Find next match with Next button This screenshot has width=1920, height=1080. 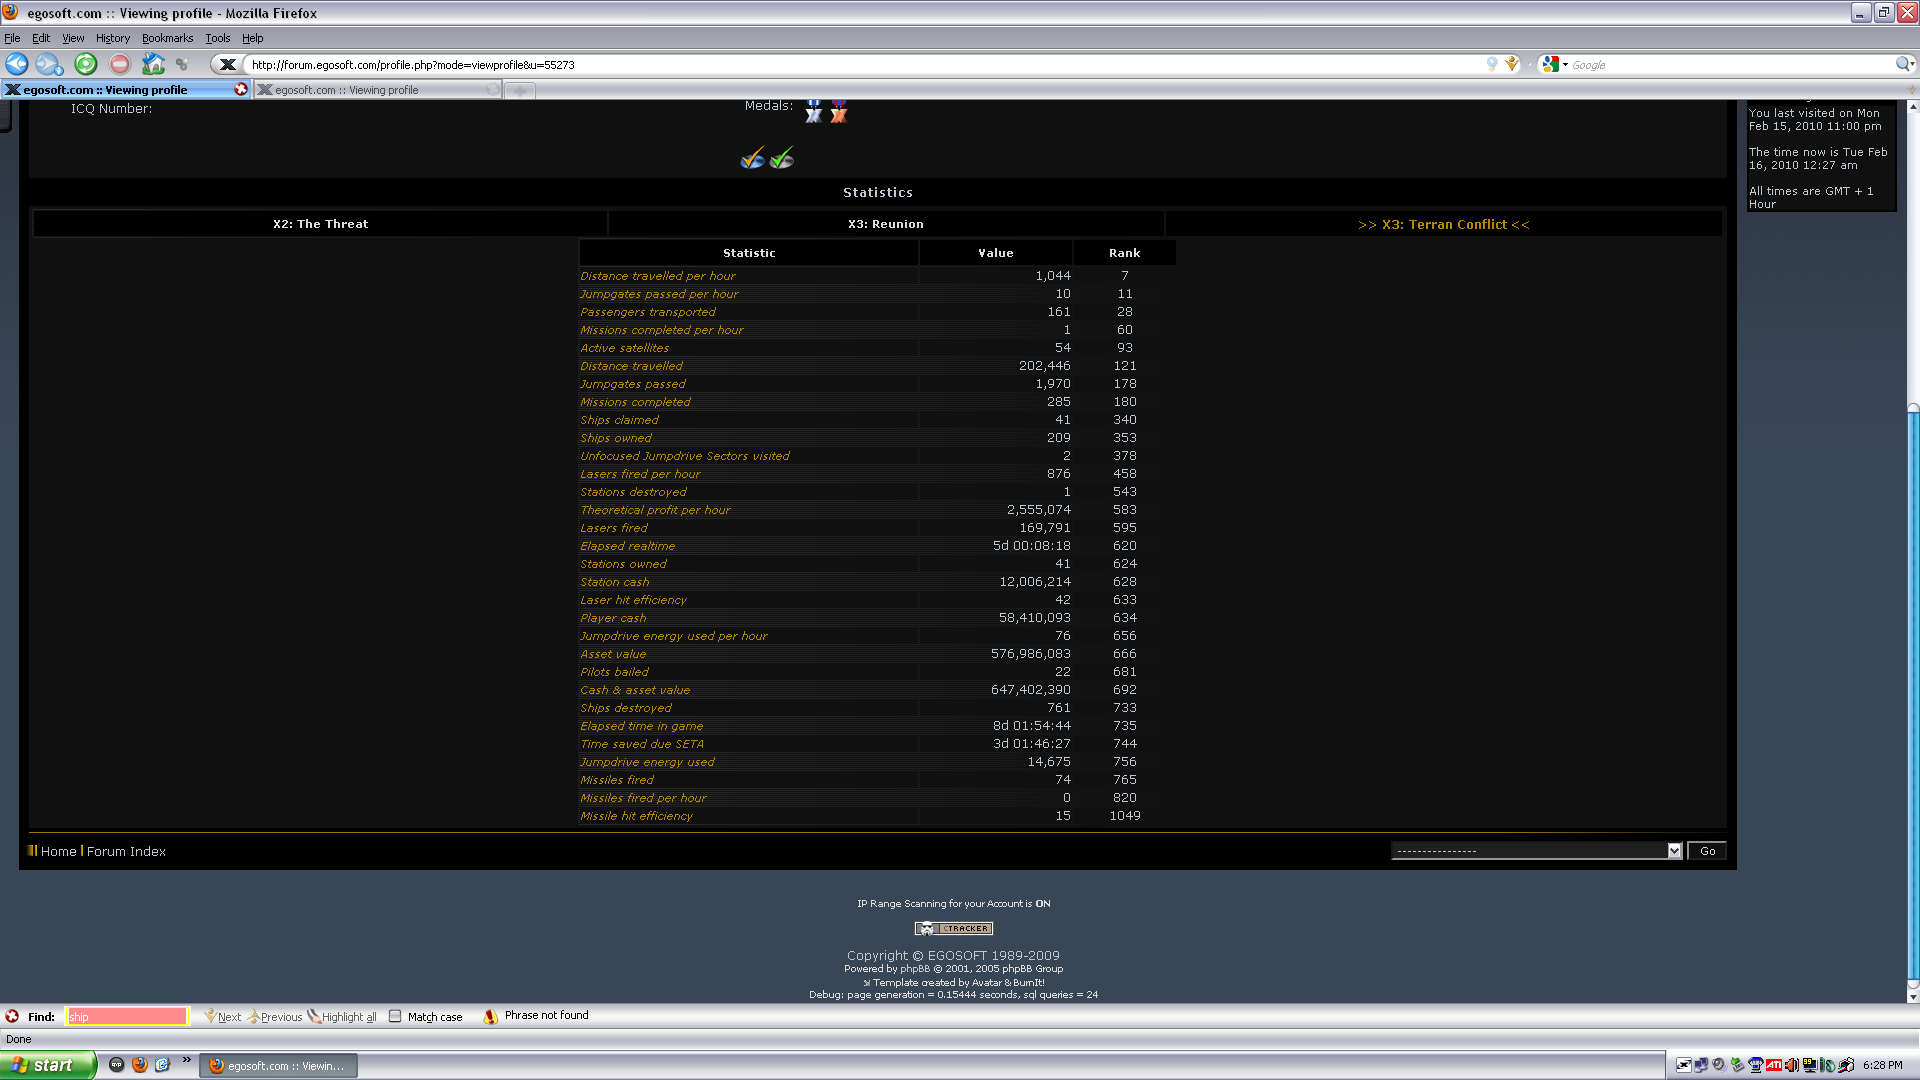pyautogui.click(x=222, y=1016)
